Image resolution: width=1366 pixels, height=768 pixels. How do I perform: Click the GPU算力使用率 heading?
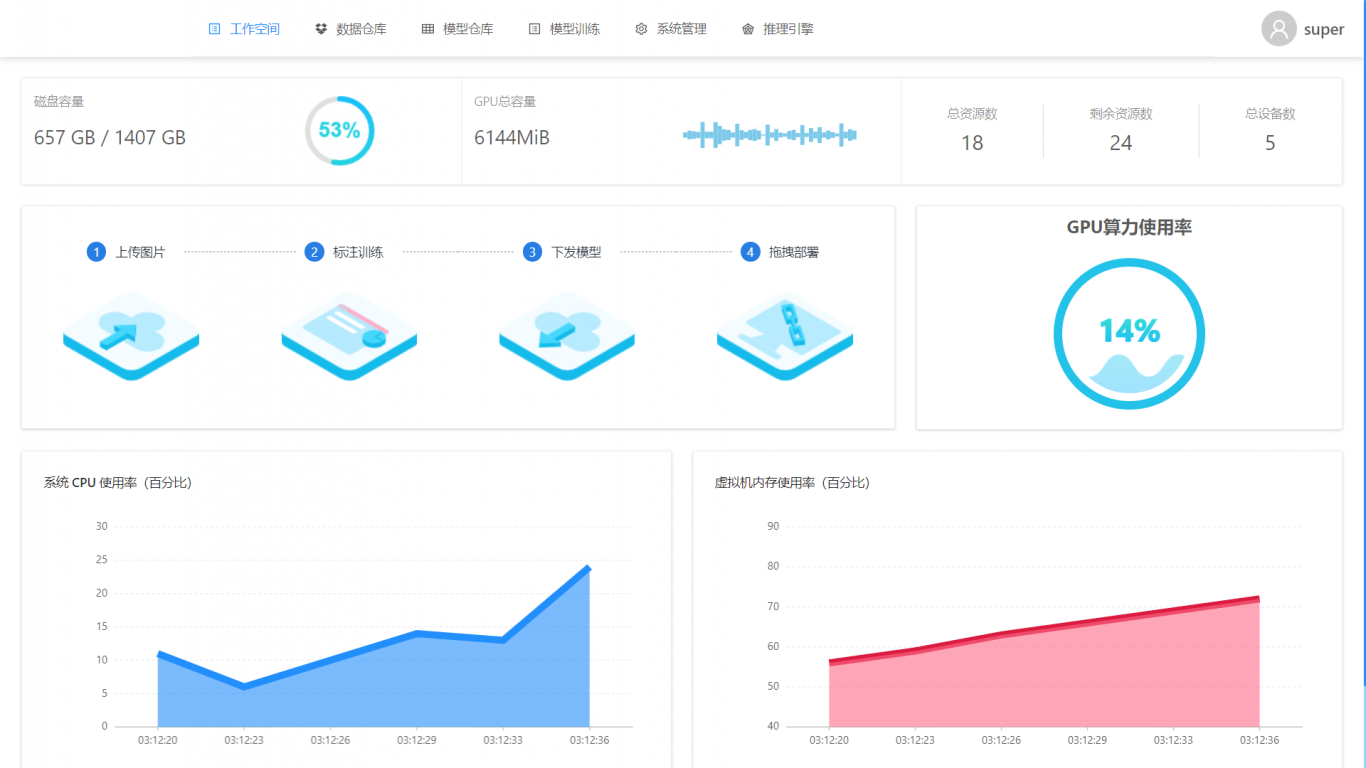pos(1129,228)
